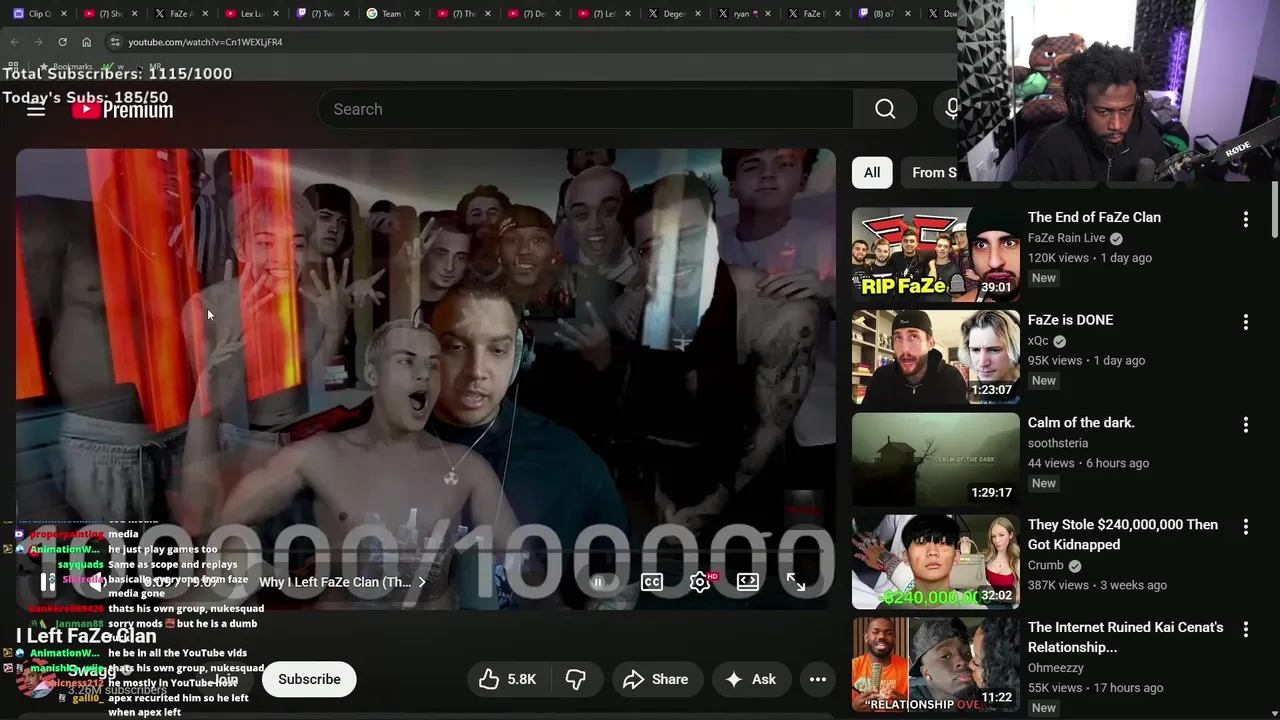Screen dimensions: 1280x720
Task: Open The Internet Ruined Kai Cenat's Relationship title
Action: point(1125,637)
